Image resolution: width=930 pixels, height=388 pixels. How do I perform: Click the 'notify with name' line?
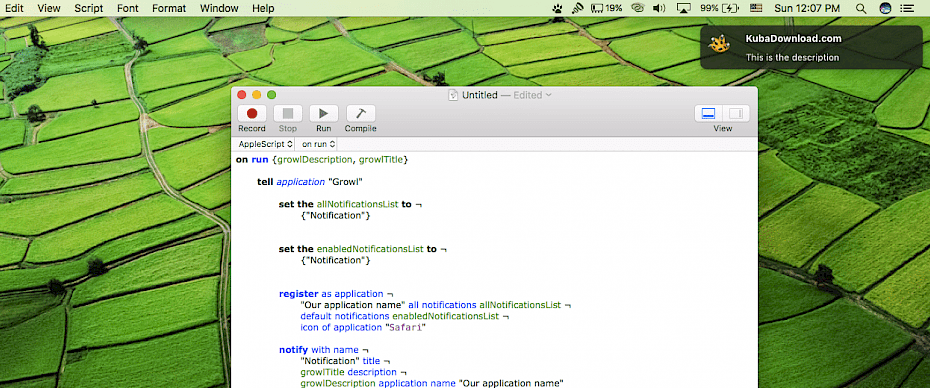(x=323, y=350)
